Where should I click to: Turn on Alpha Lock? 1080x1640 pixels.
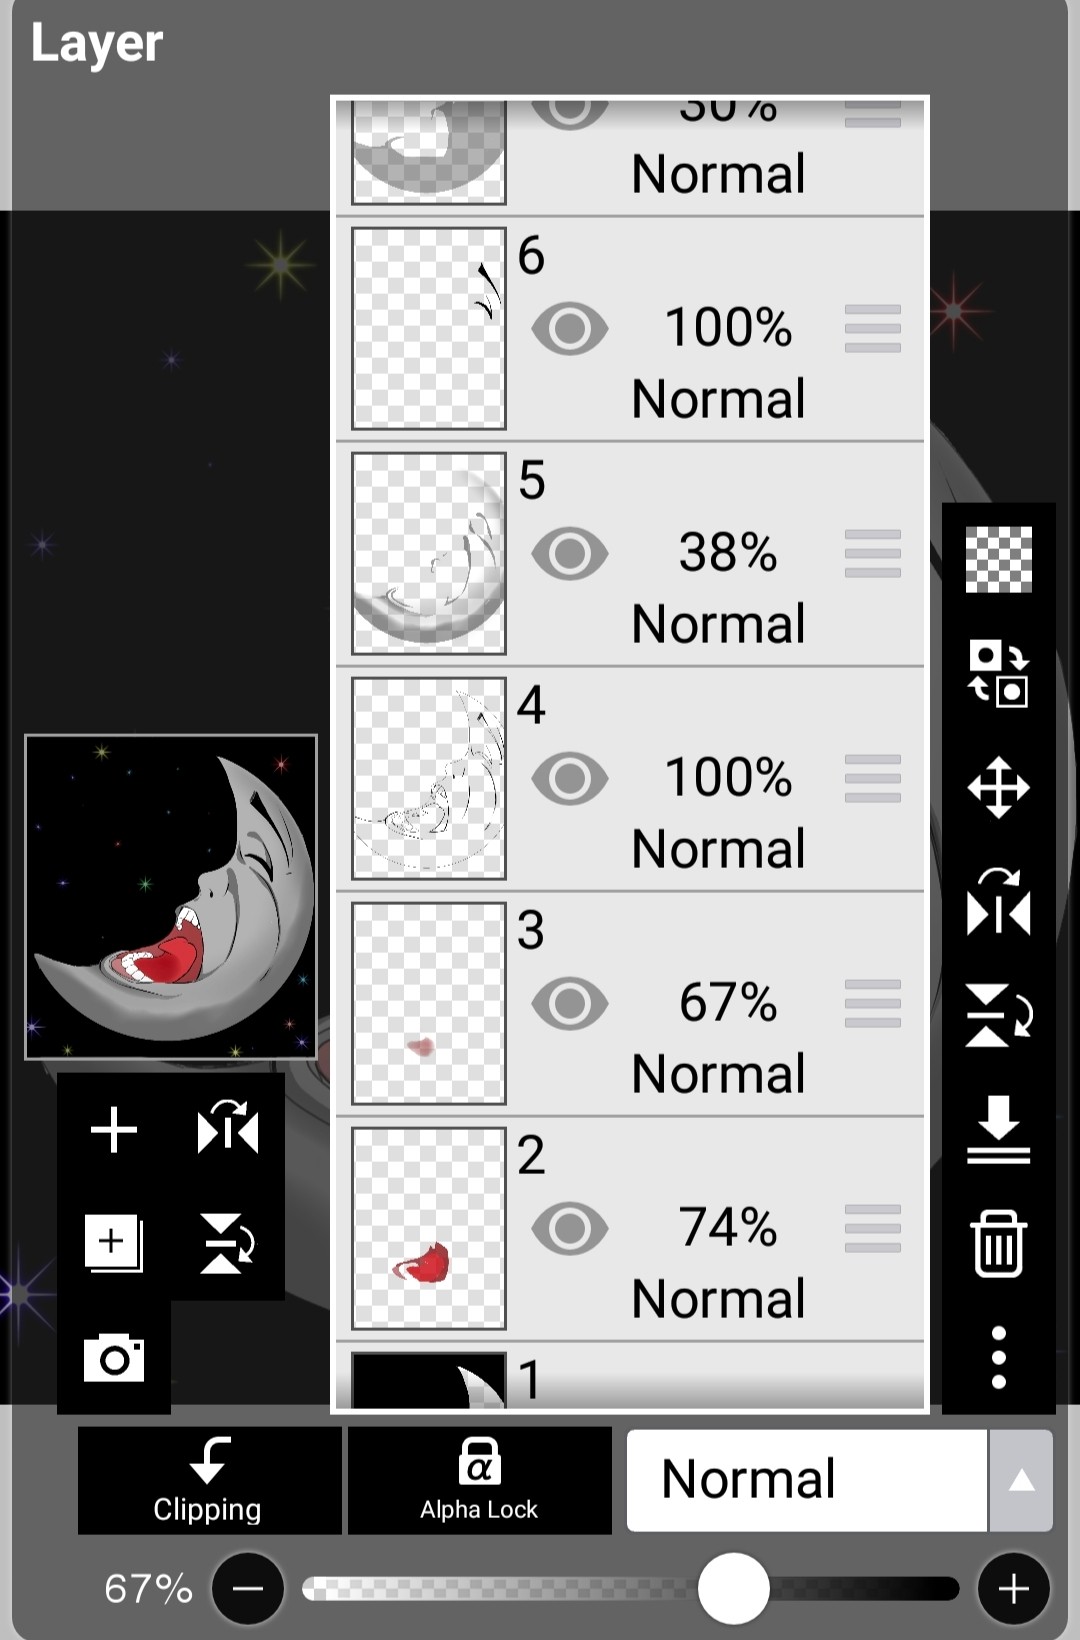click(x=479, y=1480)
